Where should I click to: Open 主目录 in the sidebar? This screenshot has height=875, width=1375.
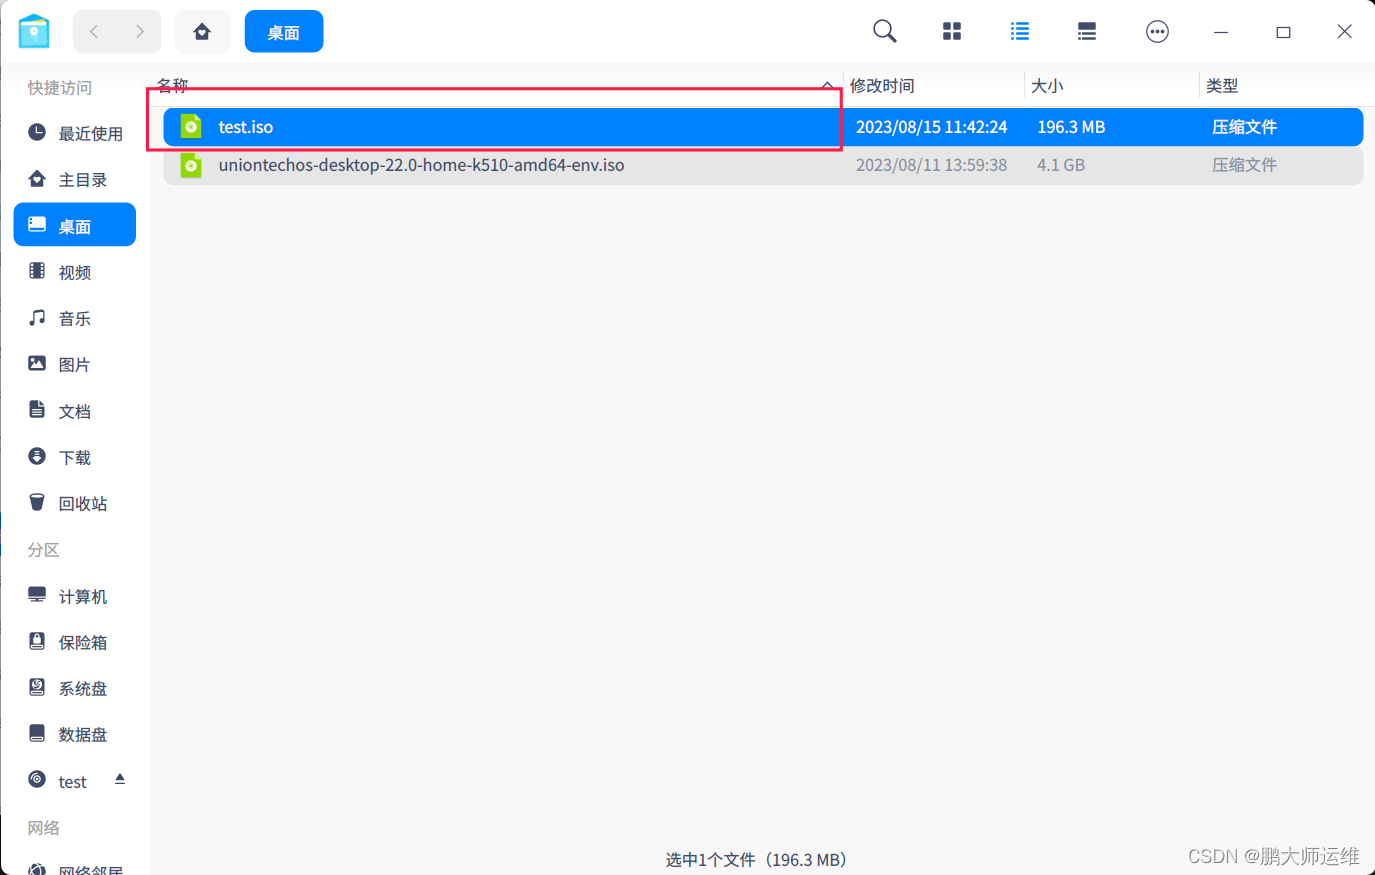[75, 179]
